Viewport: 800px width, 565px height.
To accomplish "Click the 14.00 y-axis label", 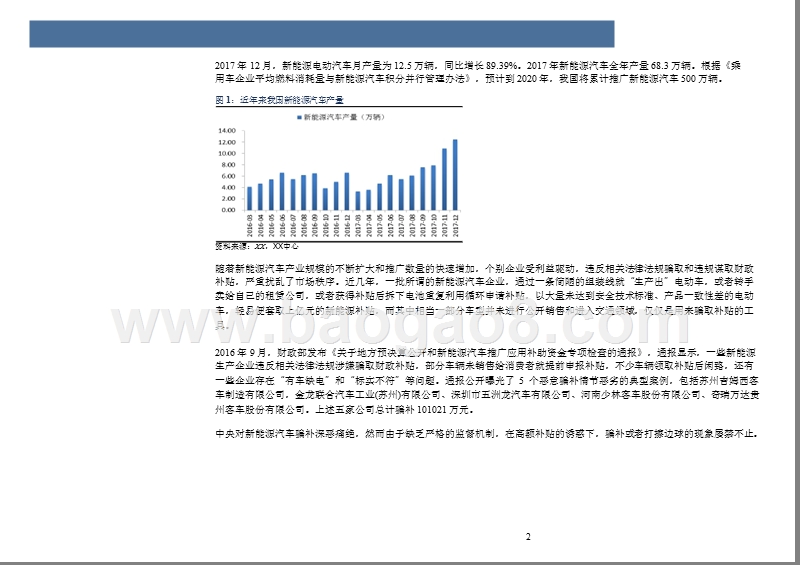I will point(227,131).
